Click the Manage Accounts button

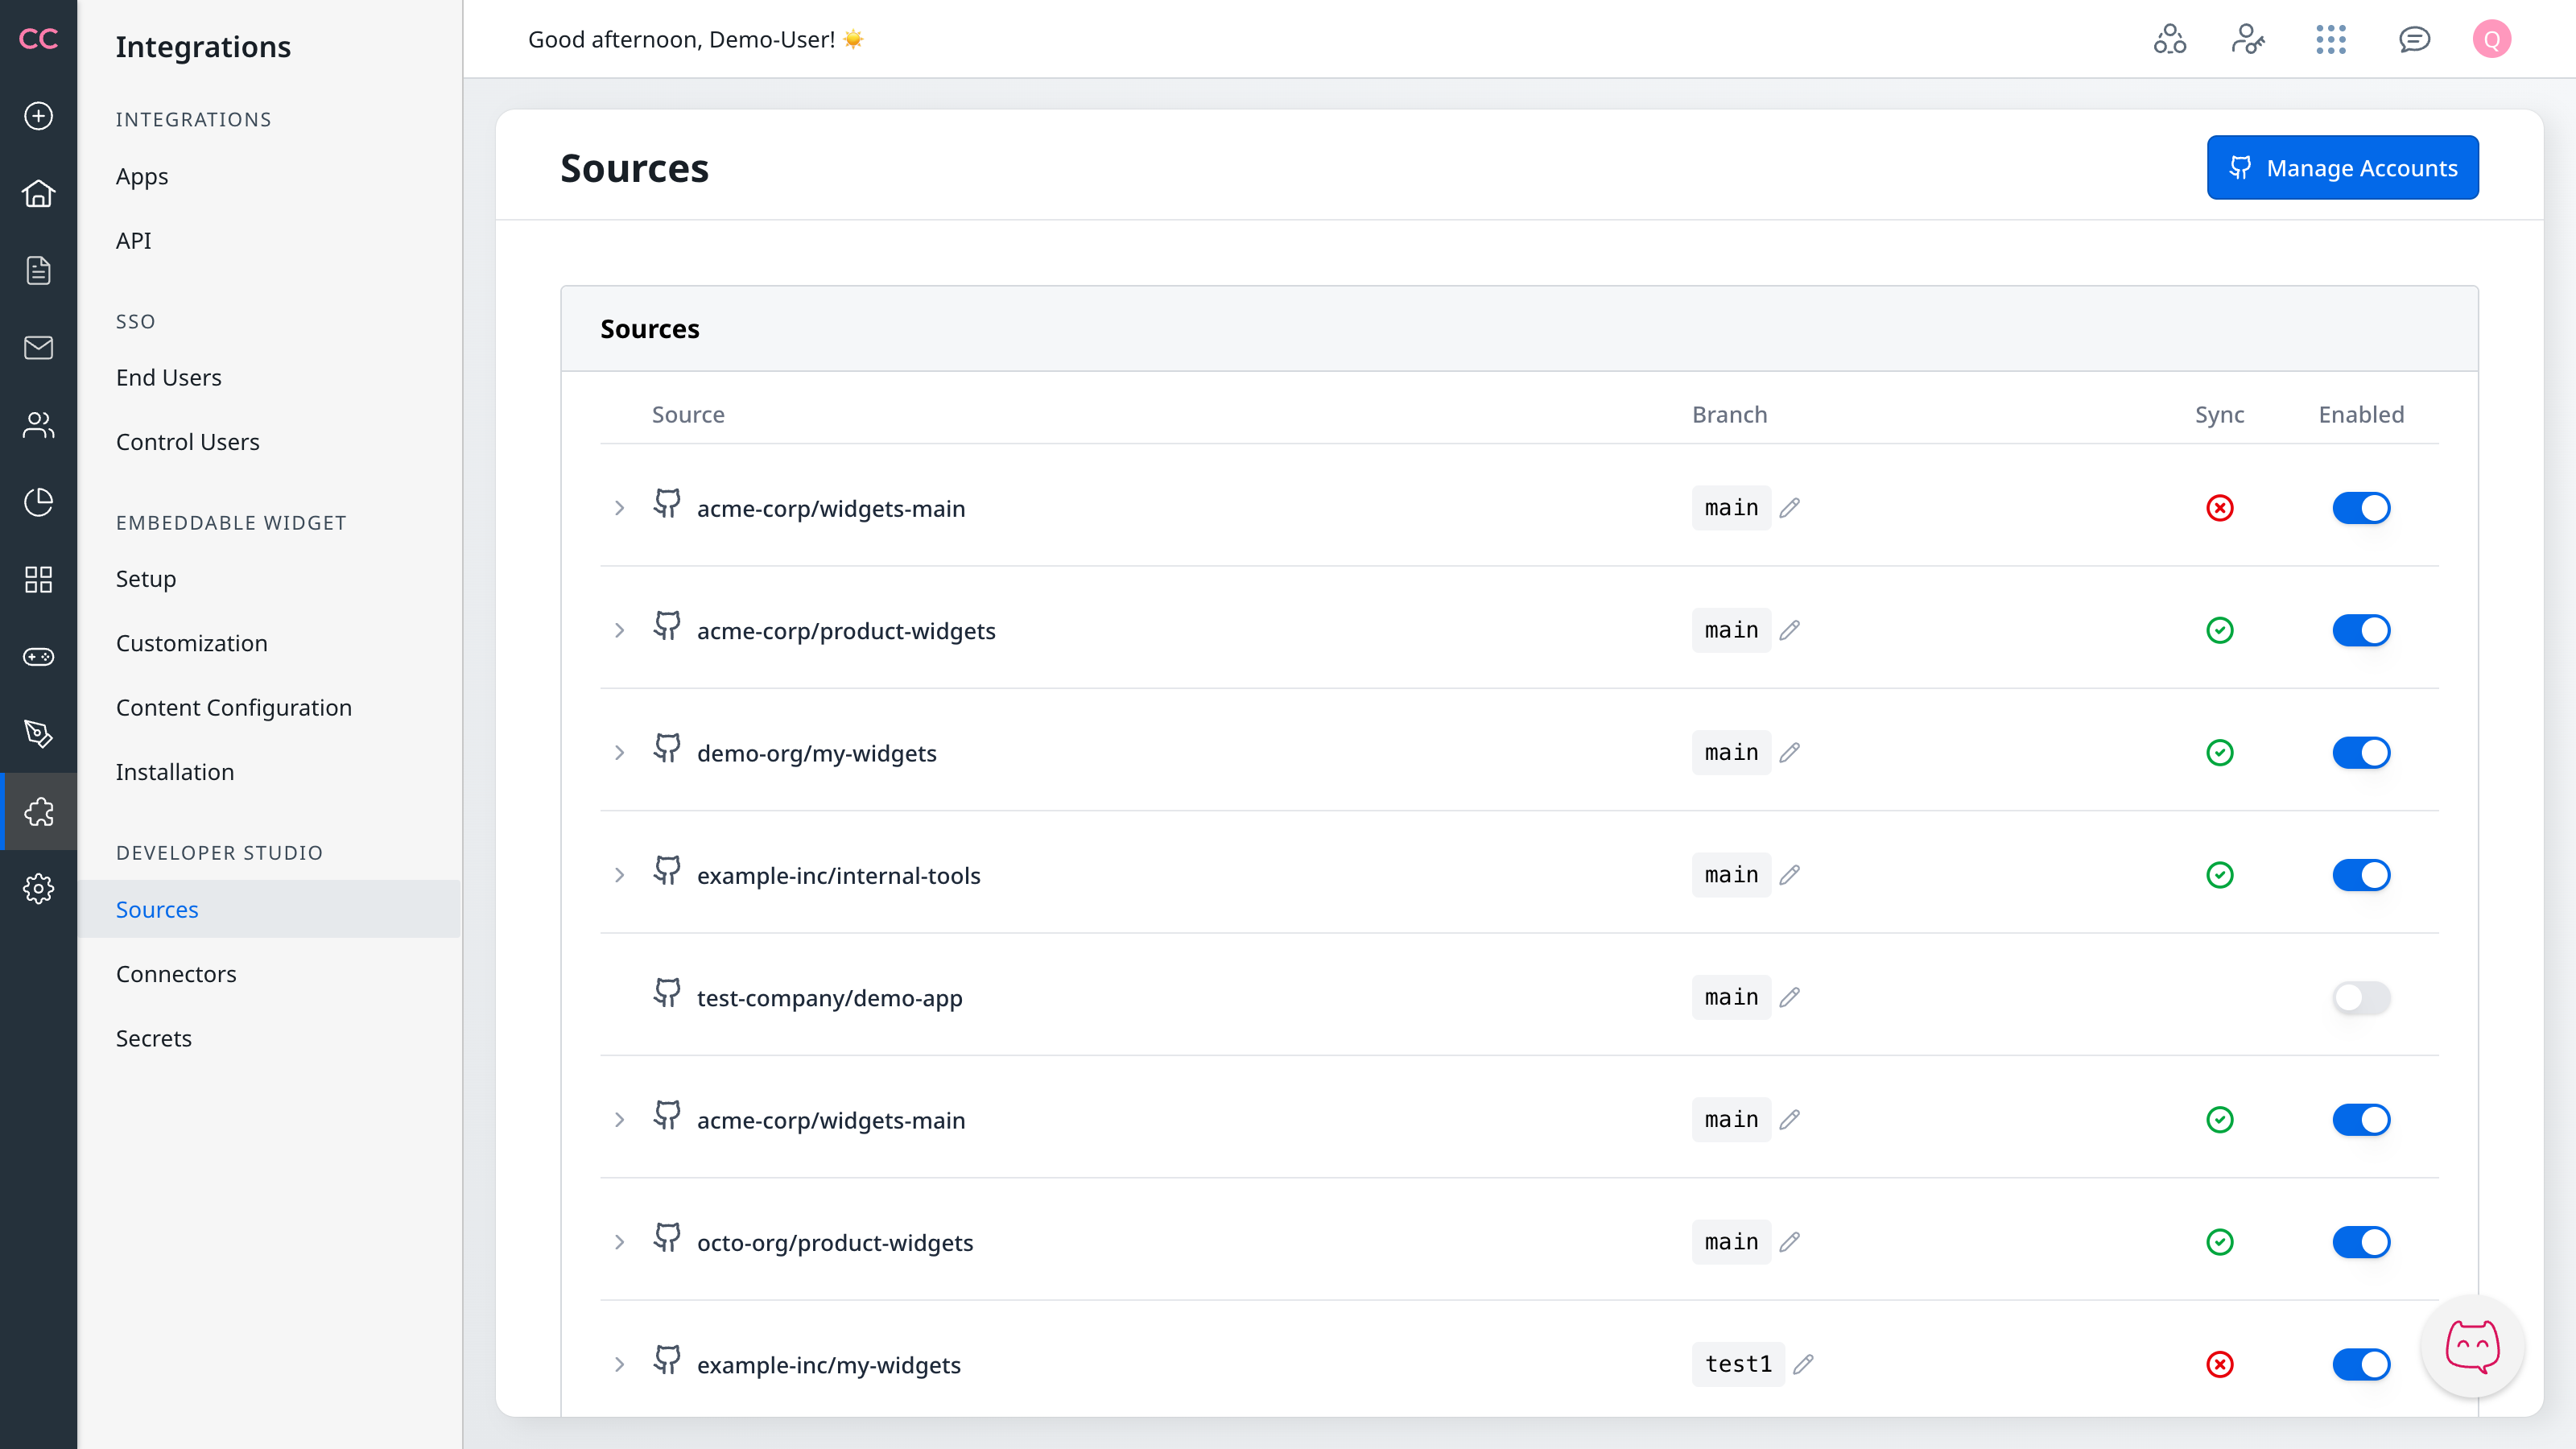click(2343, 167)
